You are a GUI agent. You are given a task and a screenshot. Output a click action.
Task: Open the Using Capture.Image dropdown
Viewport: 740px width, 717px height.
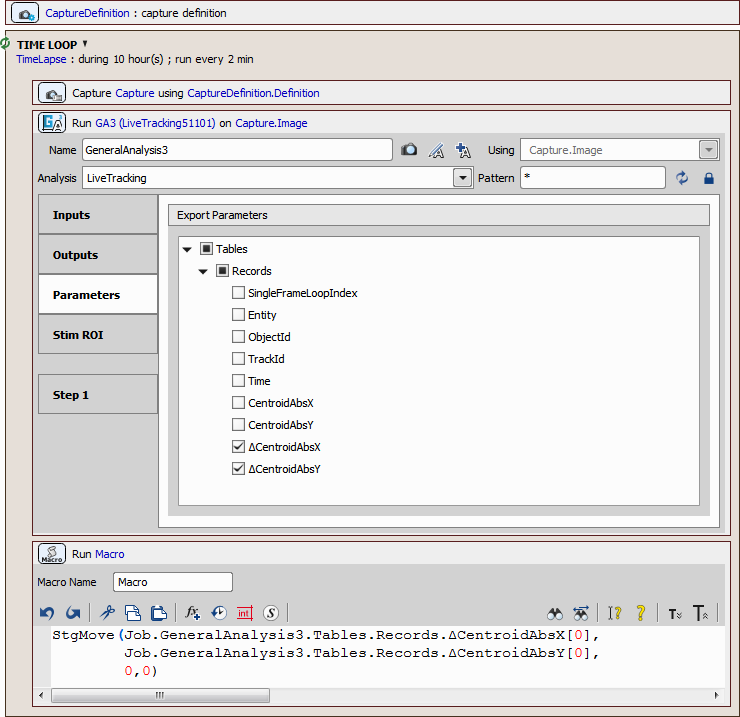[x=708, y=150]
